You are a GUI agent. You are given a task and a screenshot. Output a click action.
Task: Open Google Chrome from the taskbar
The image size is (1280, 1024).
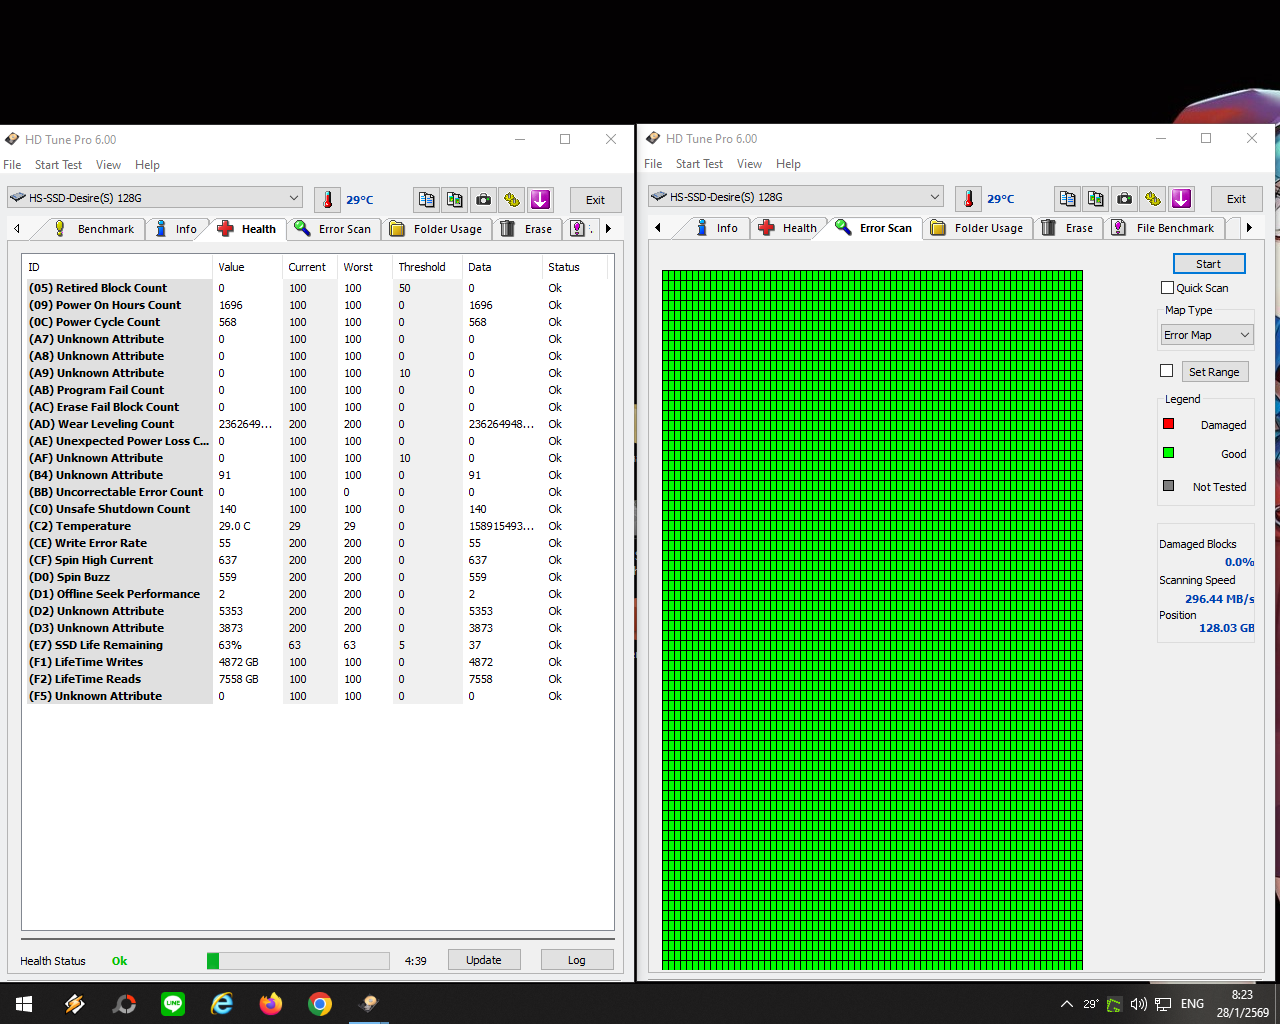(320, 1004)
